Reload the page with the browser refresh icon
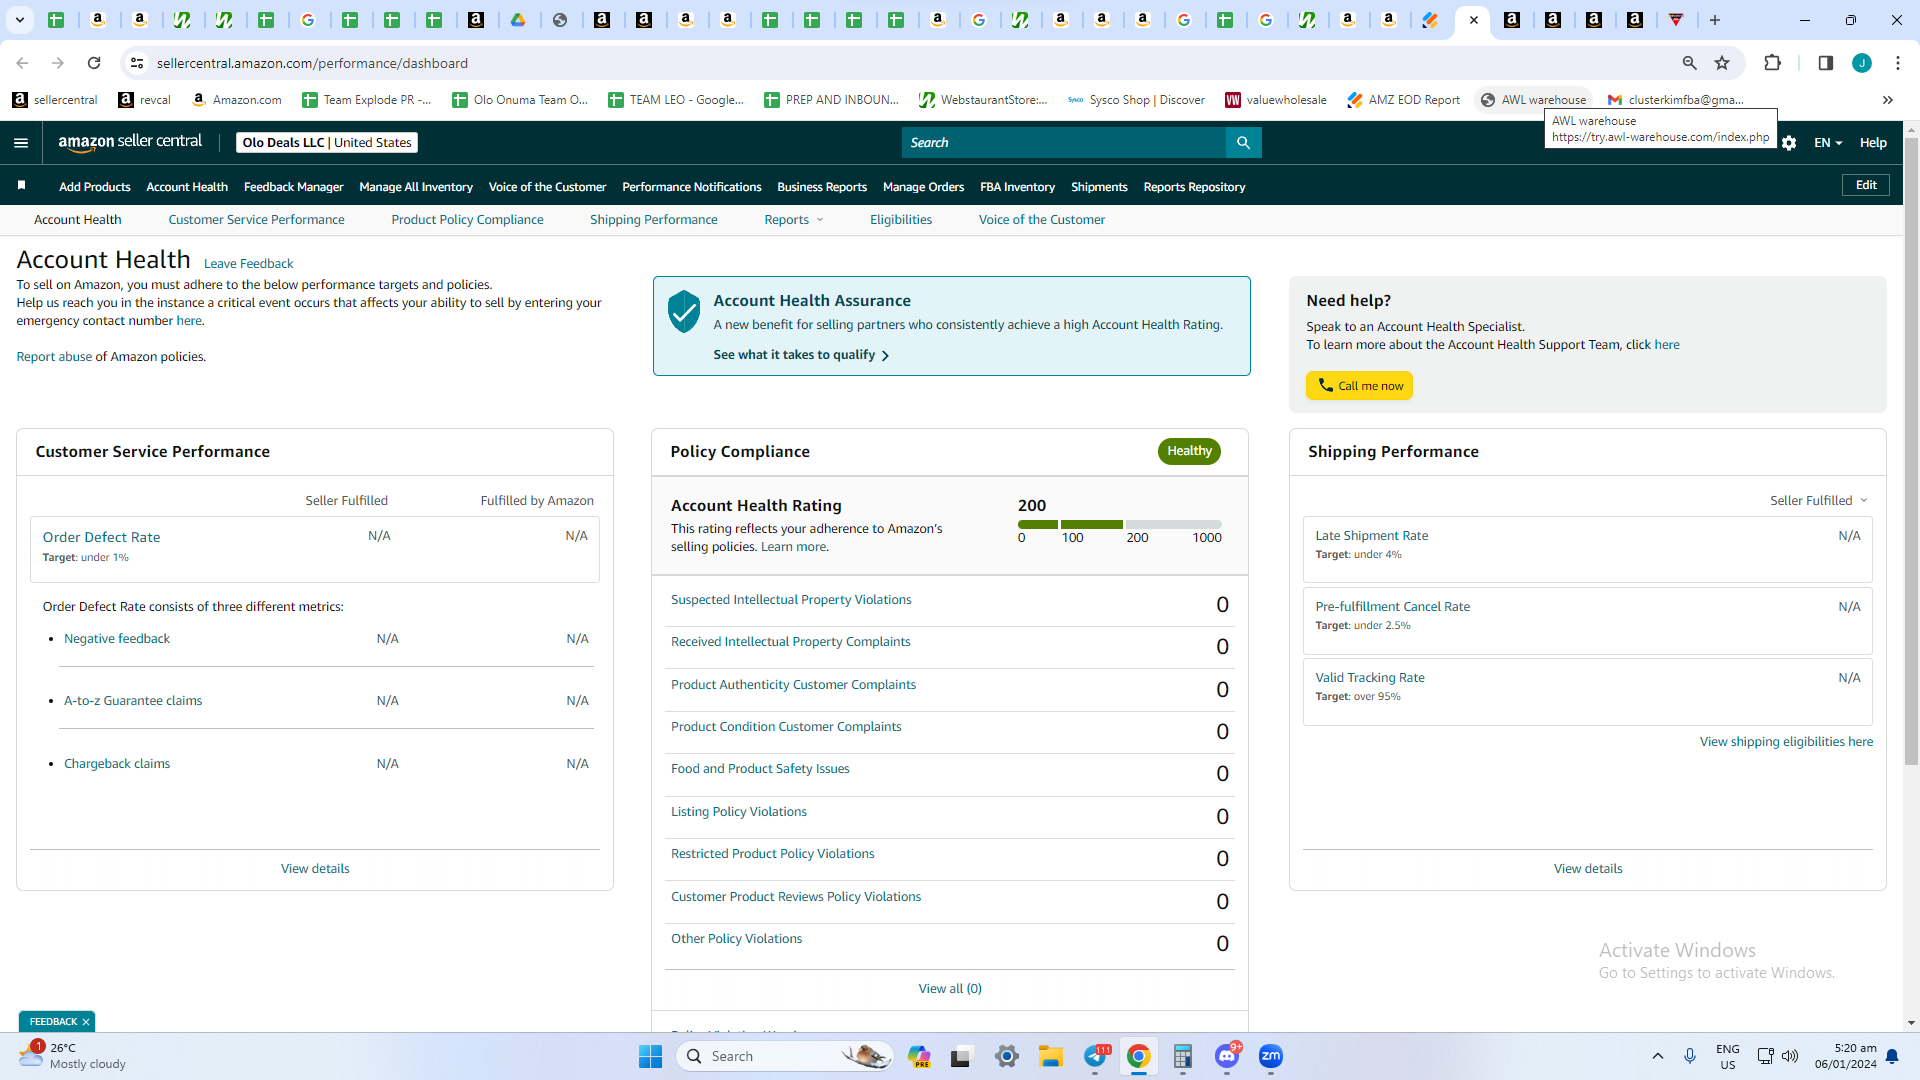 [x=94, y=63]
